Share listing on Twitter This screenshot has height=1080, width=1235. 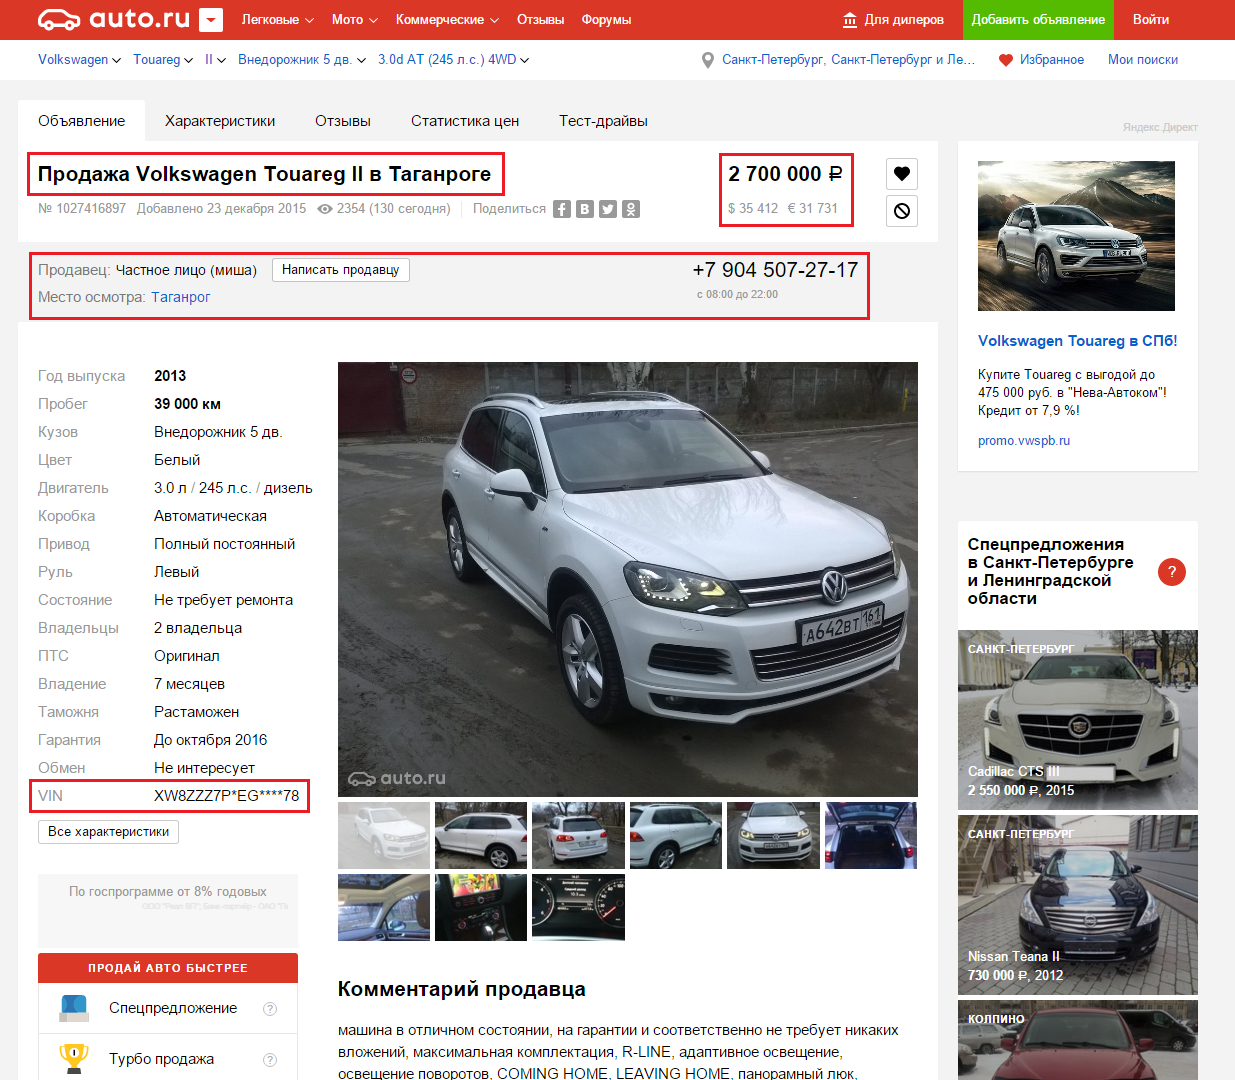(x=608, y=209)
